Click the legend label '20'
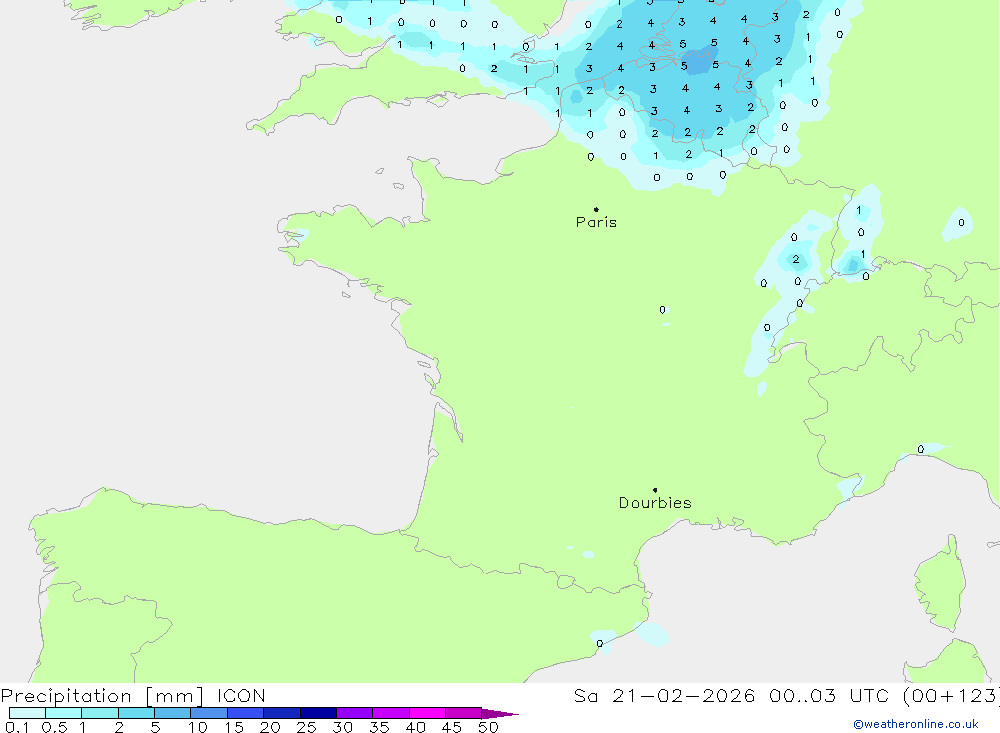 (270, 727)
